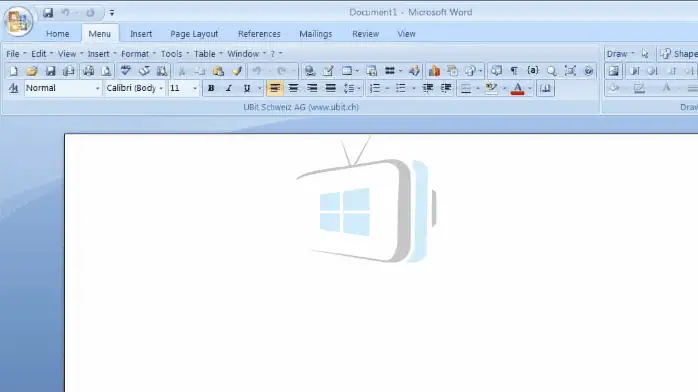Image resolution: width=698 pixels, height=392 pixels.
Task: Open the classic Insert dropdown menu
Action: pos(101,54)
